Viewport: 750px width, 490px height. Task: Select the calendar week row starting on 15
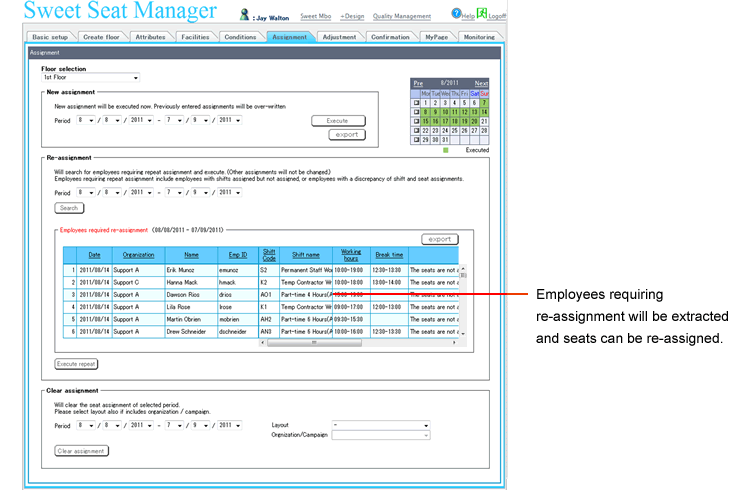[x=416, y=121]
